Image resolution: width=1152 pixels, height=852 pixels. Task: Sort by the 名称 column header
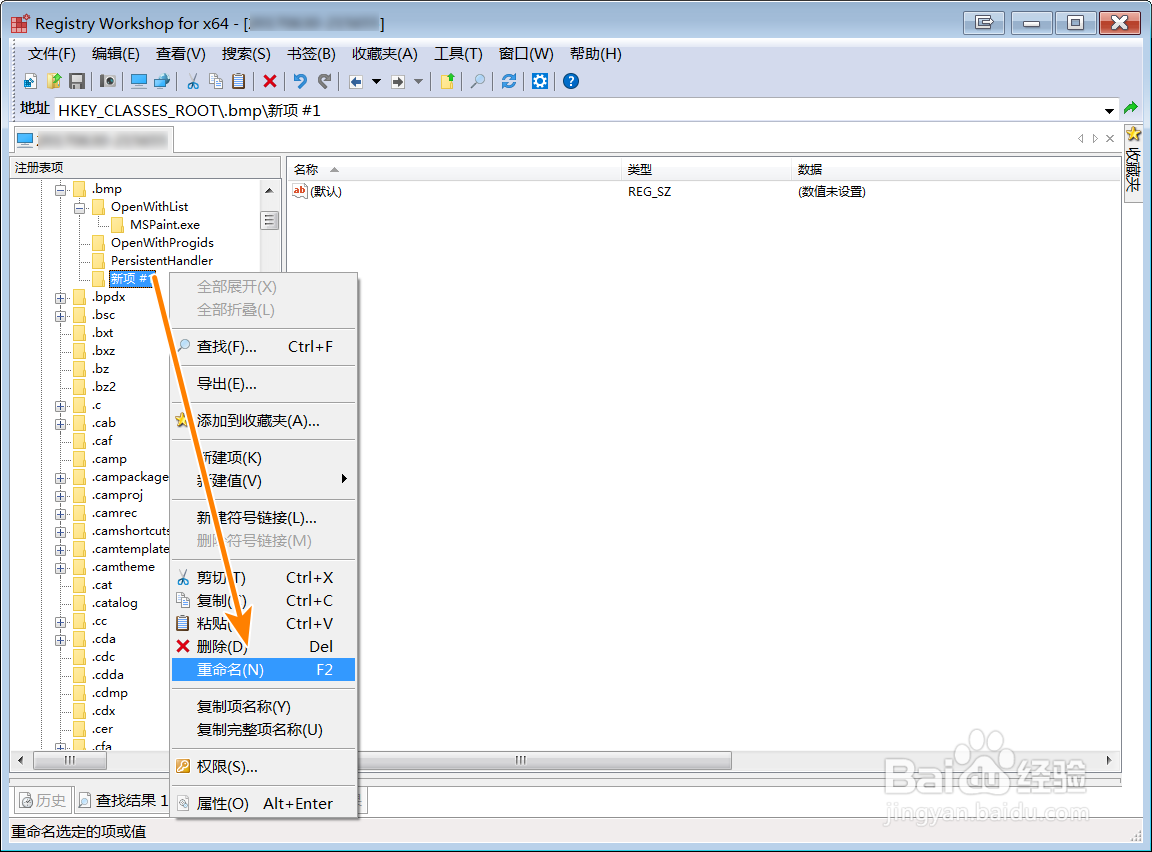click(453, 170)
